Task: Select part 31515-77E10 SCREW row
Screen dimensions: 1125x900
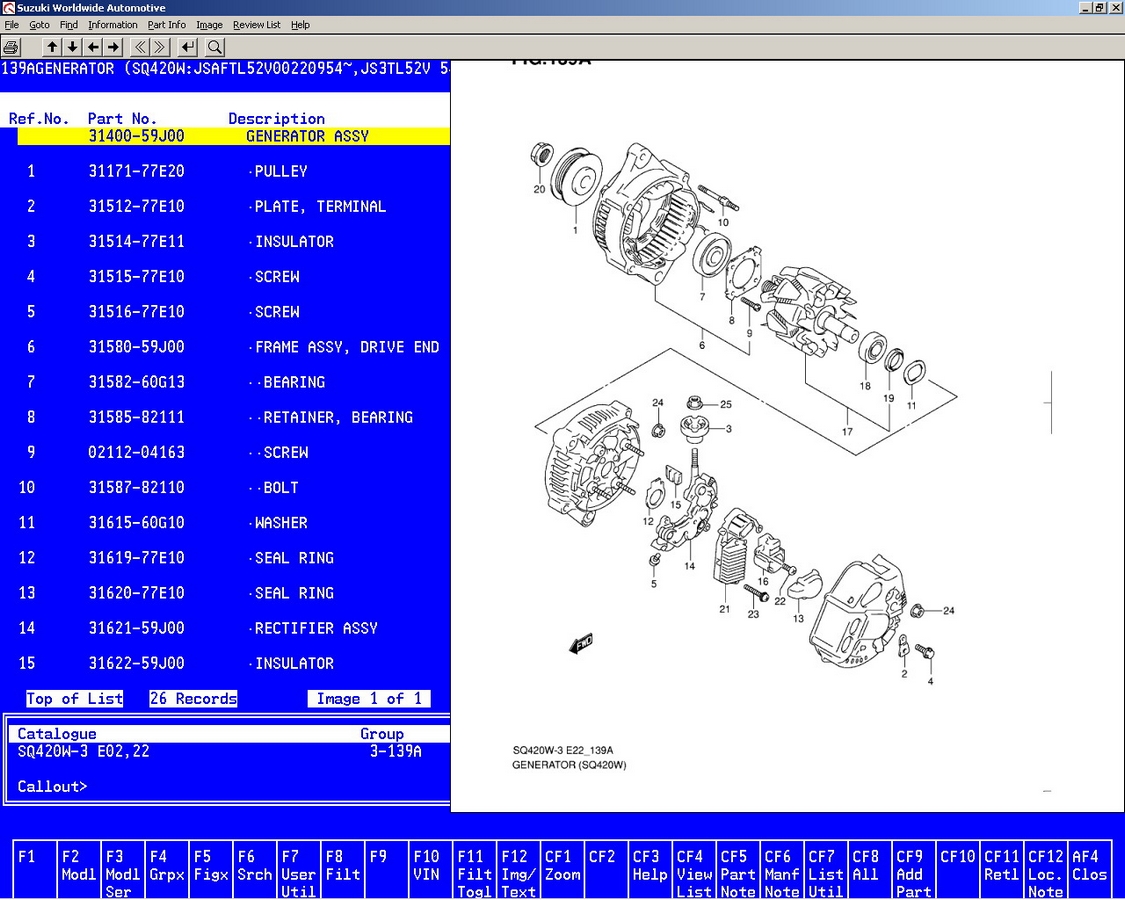Action: pos(234,277)
